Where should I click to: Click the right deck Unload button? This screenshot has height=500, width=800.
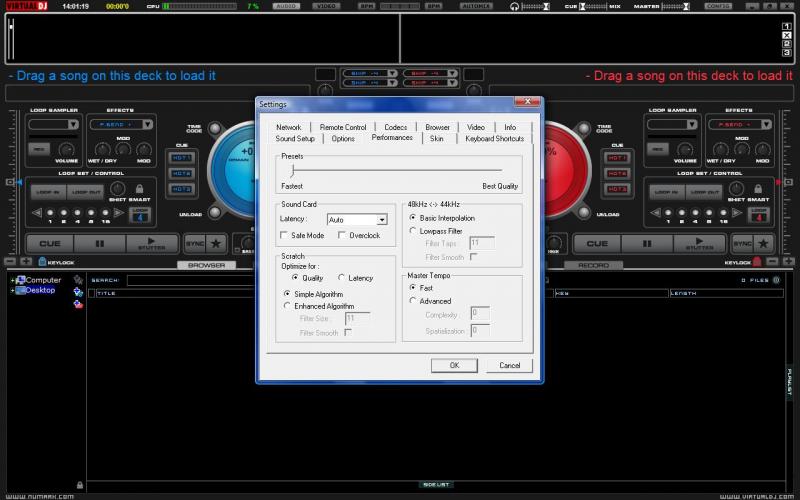584,212
